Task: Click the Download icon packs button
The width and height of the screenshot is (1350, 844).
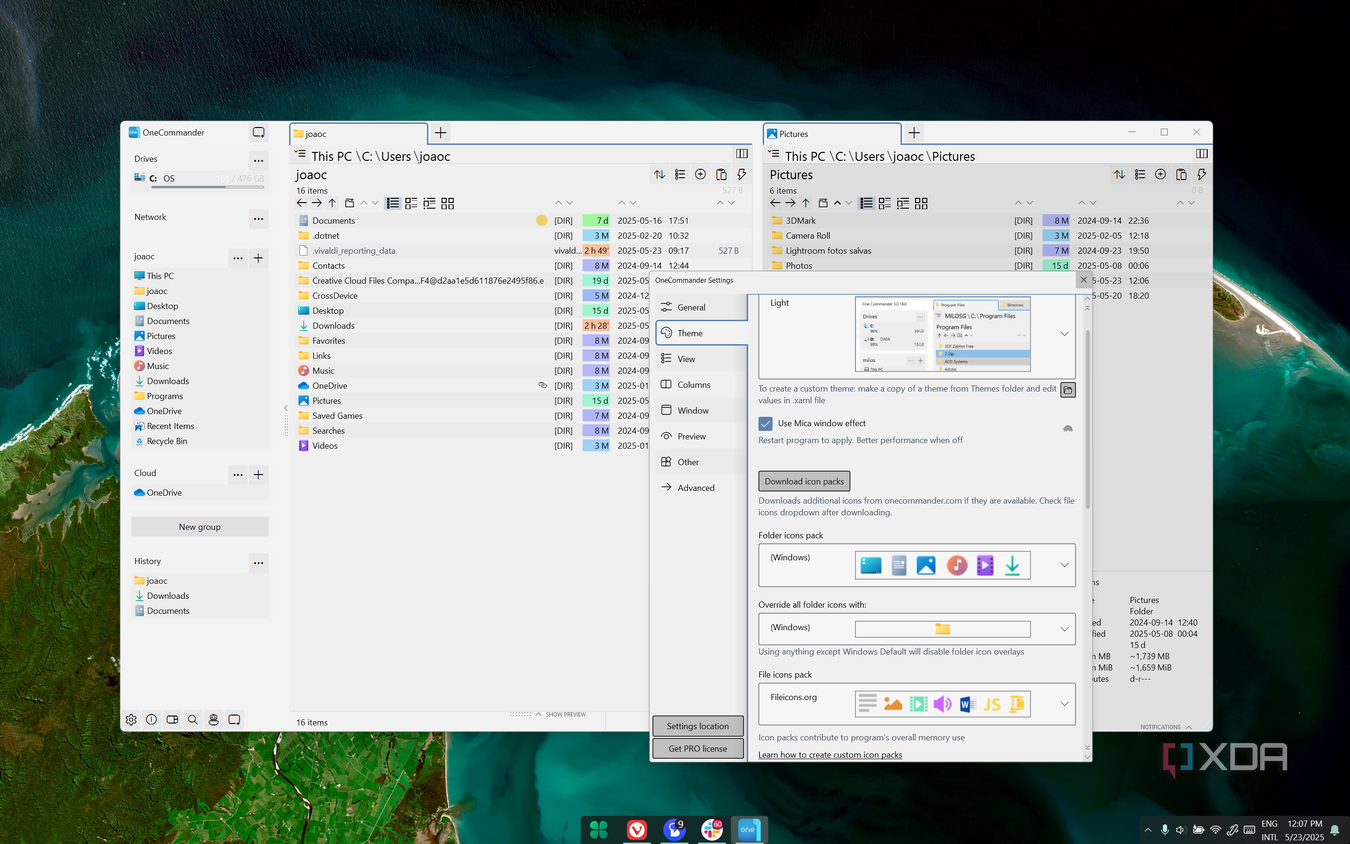Action: 804,481
